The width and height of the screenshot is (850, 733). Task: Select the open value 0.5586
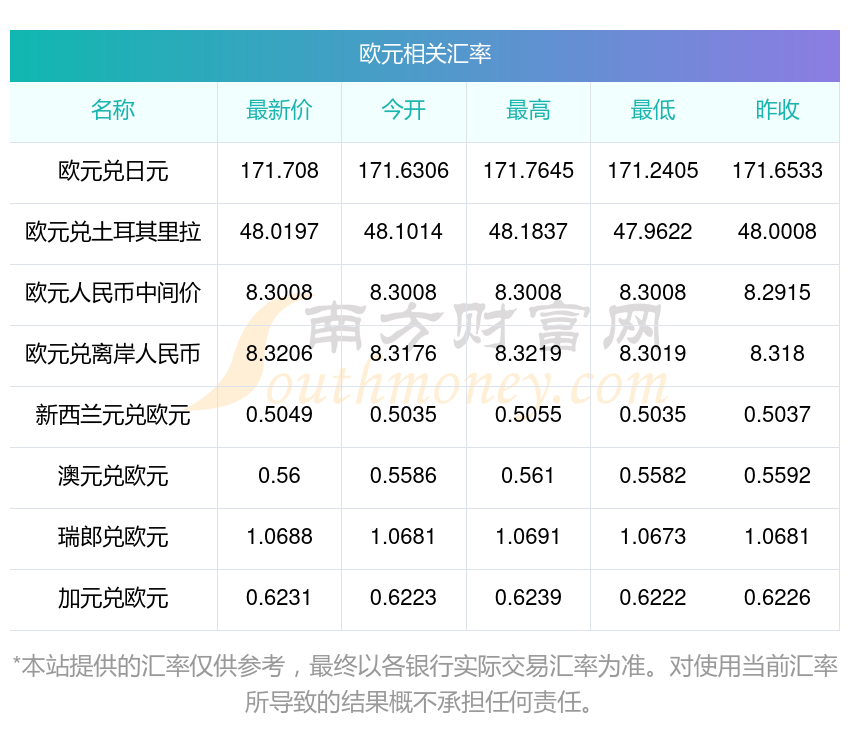click(403, 475)
